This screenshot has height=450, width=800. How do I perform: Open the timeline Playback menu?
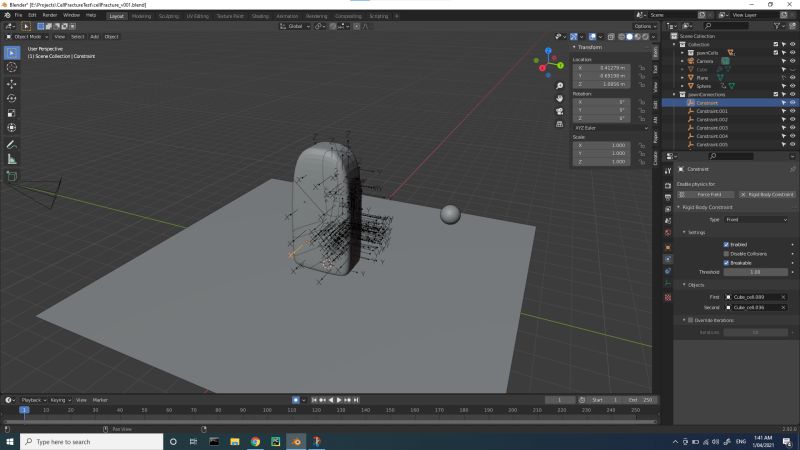pyautogui.click(x=34, y=400)
